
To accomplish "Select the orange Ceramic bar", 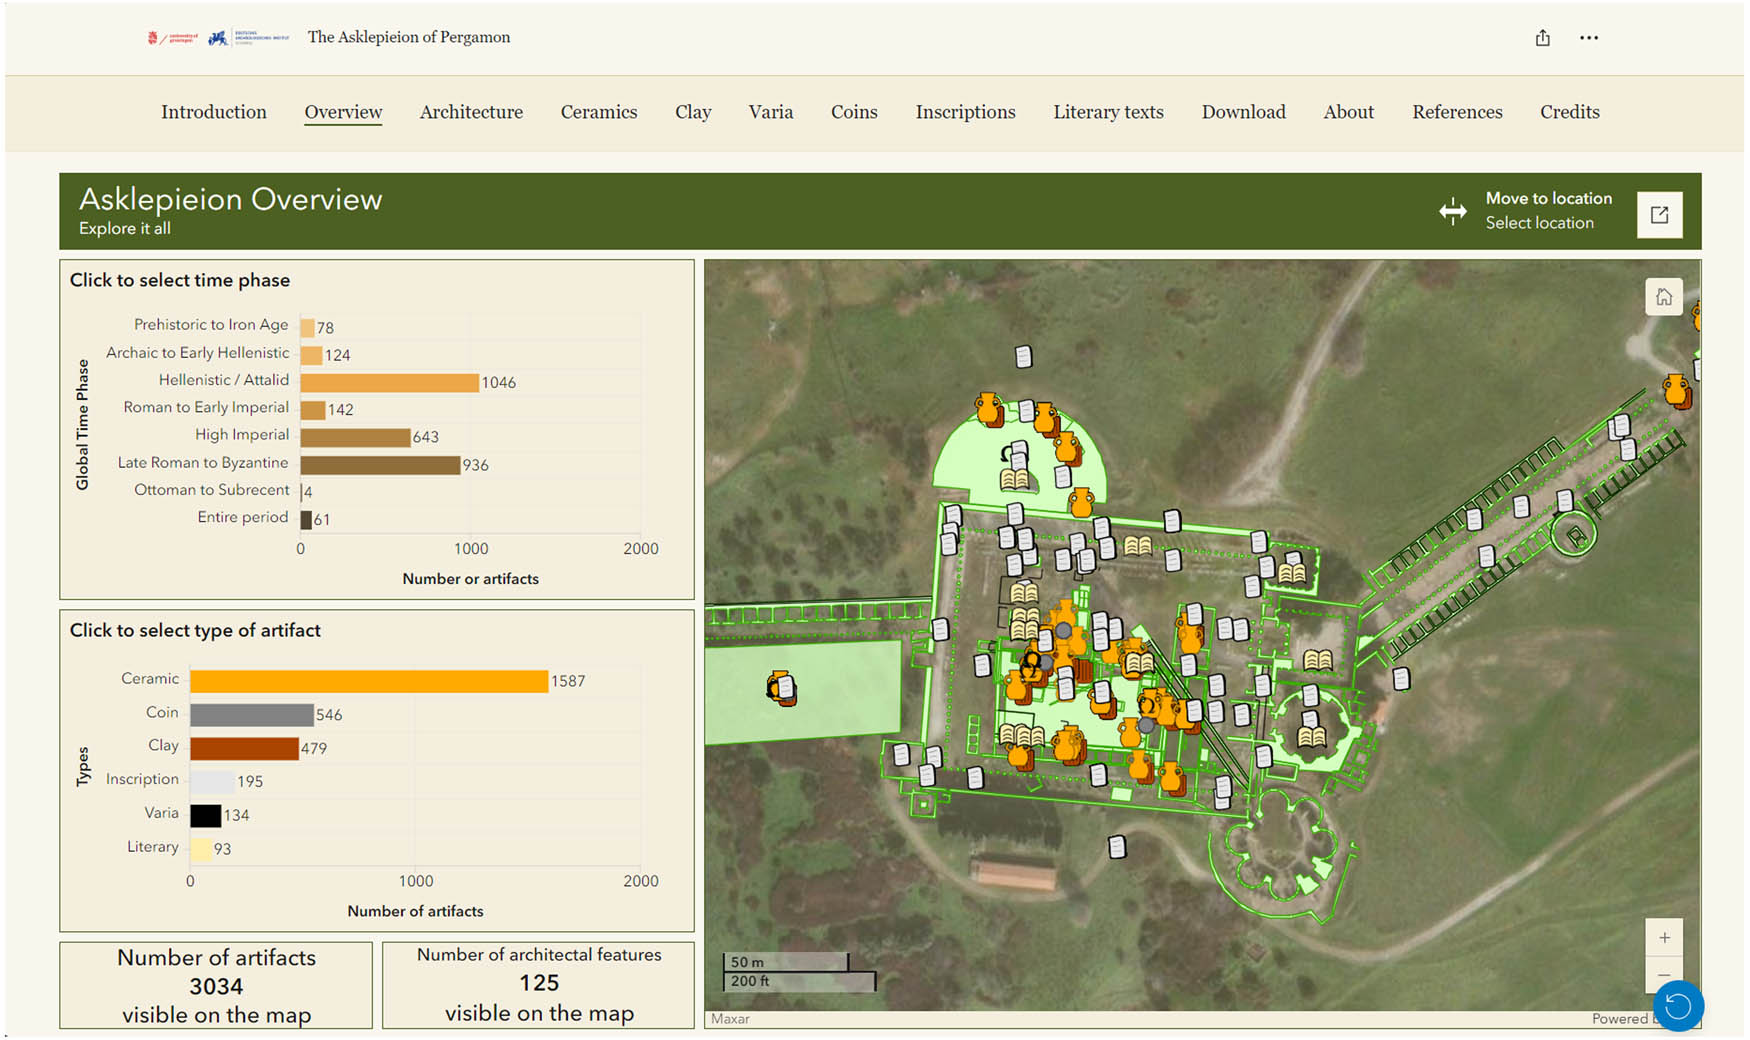I will pos(368,681).
